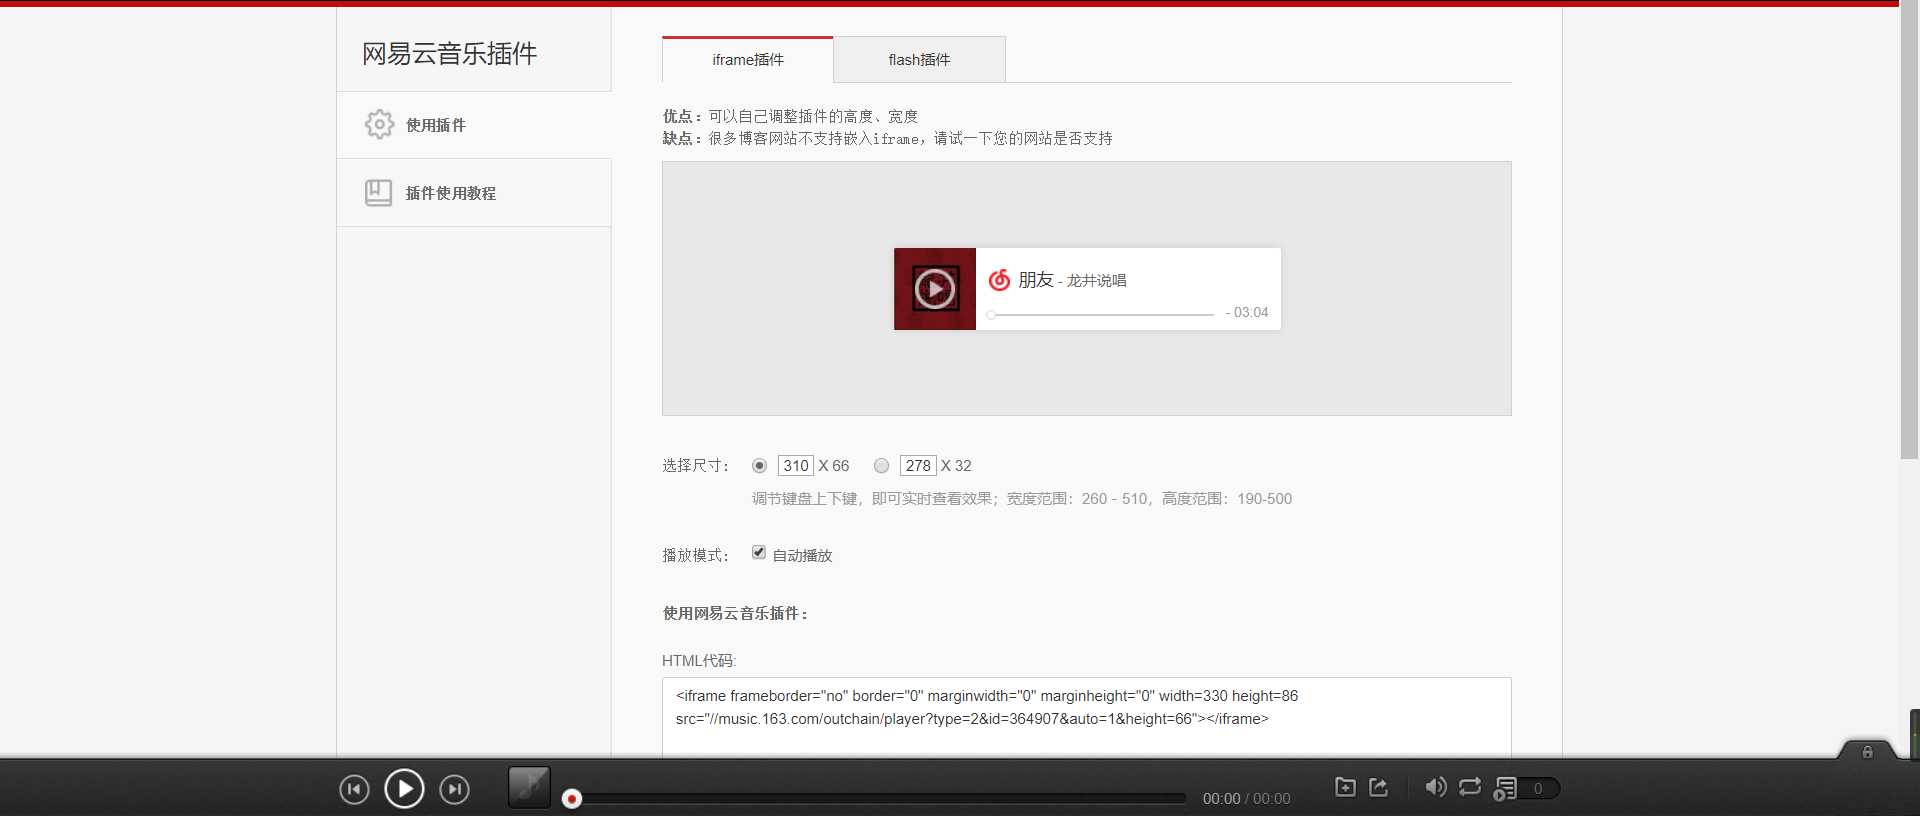Add the song to a playlist via the folder icon
This screenshot has width=1920, height=816.
[x=1346, y=787]
